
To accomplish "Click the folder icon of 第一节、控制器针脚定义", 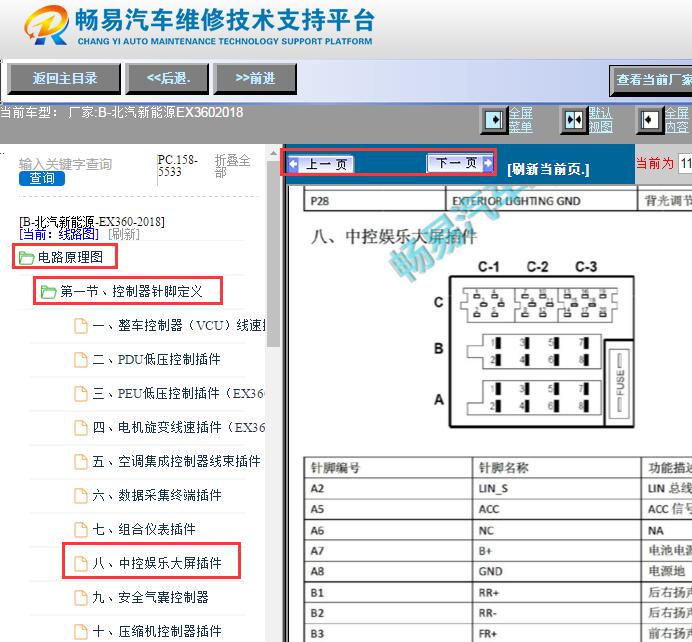I will click(48, 292).
